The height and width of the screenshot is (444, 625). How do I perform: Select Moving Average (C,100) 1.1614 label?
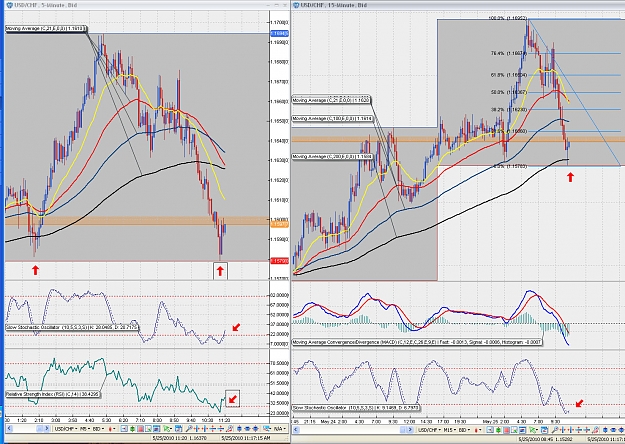coord(332,119)
